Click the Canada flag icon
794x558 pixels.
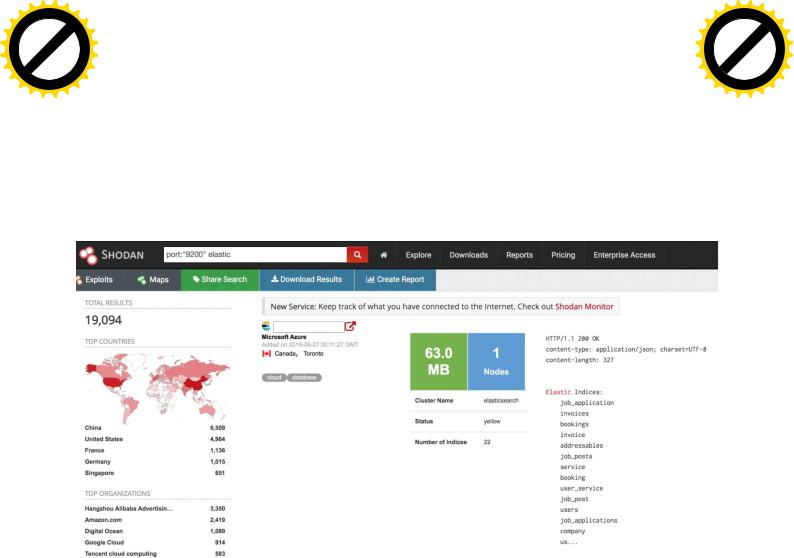(266, 353)
